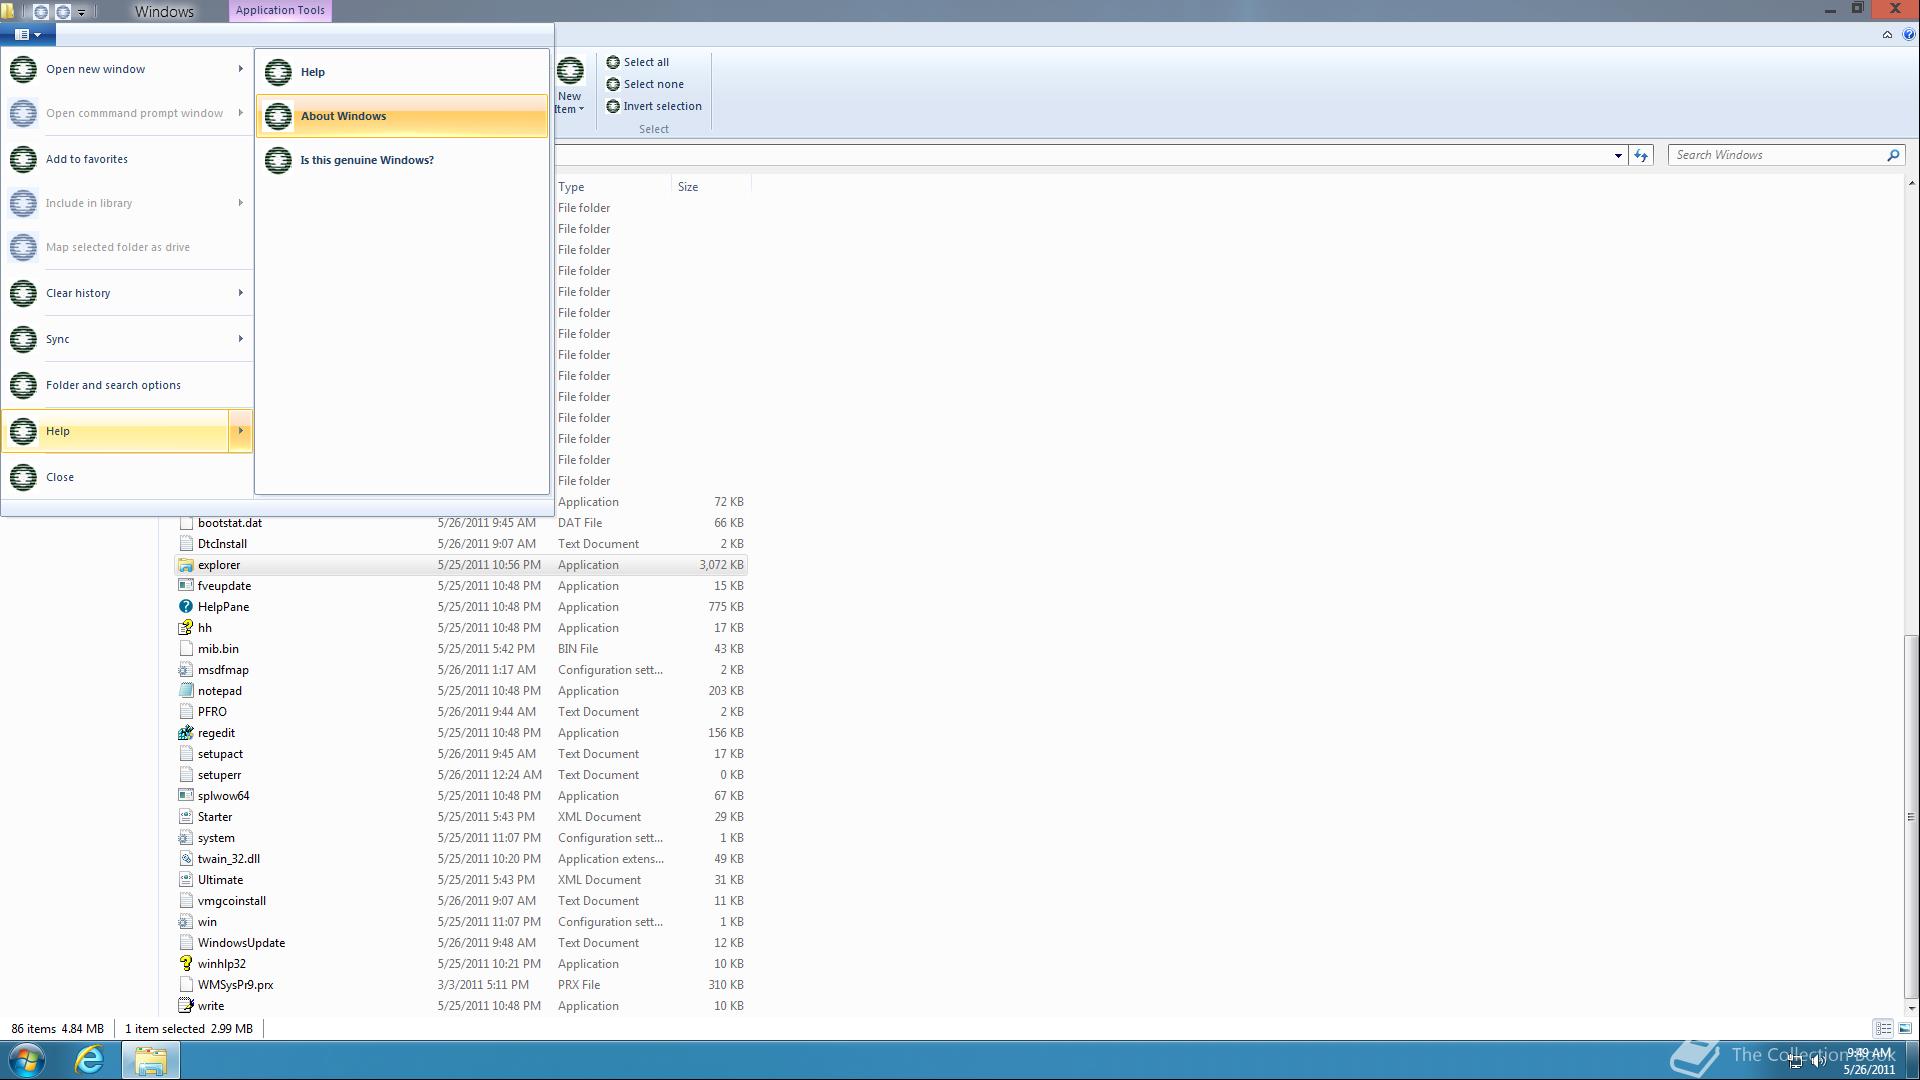Select the explorer application icon
This screenshot has width=1920, height=1080.
point(186,565)
